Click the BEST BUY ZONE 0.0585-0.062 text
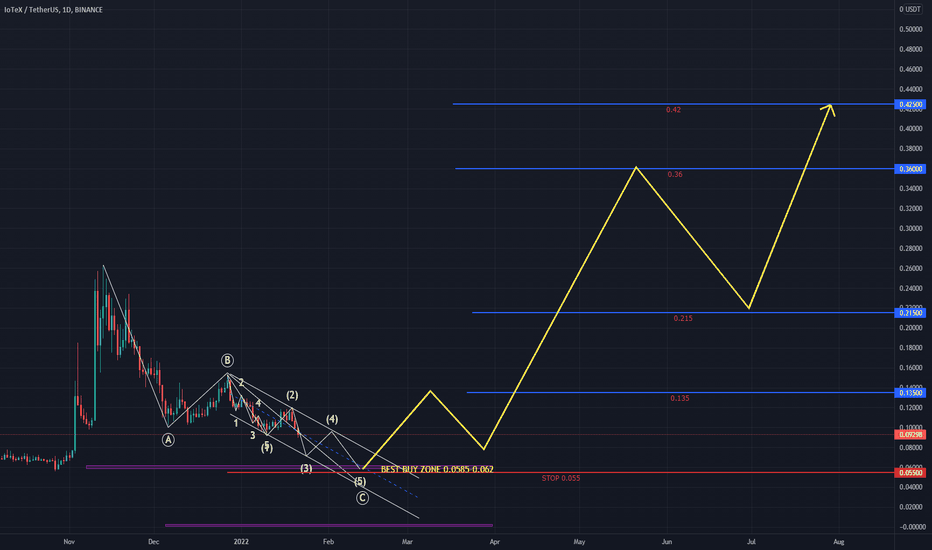Viewport: 932px width, 550px height. (x=437, y=469)
